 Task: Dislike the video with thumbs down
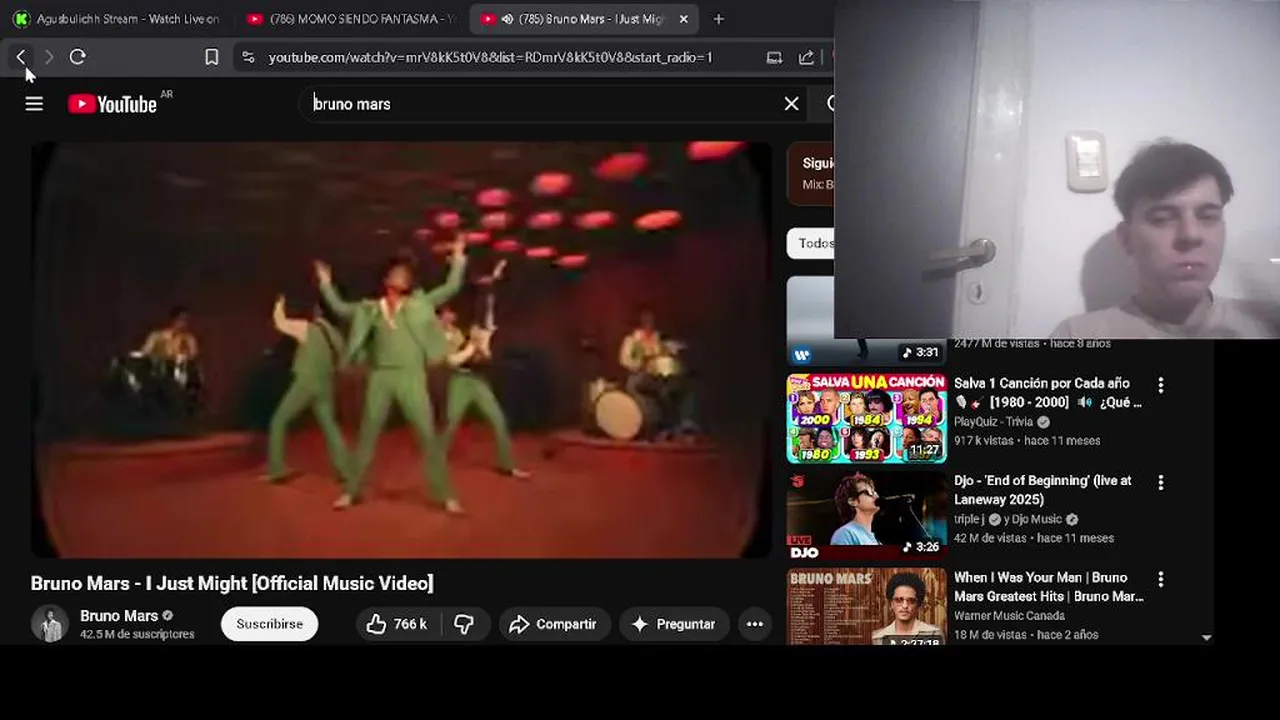pos(464,624)
